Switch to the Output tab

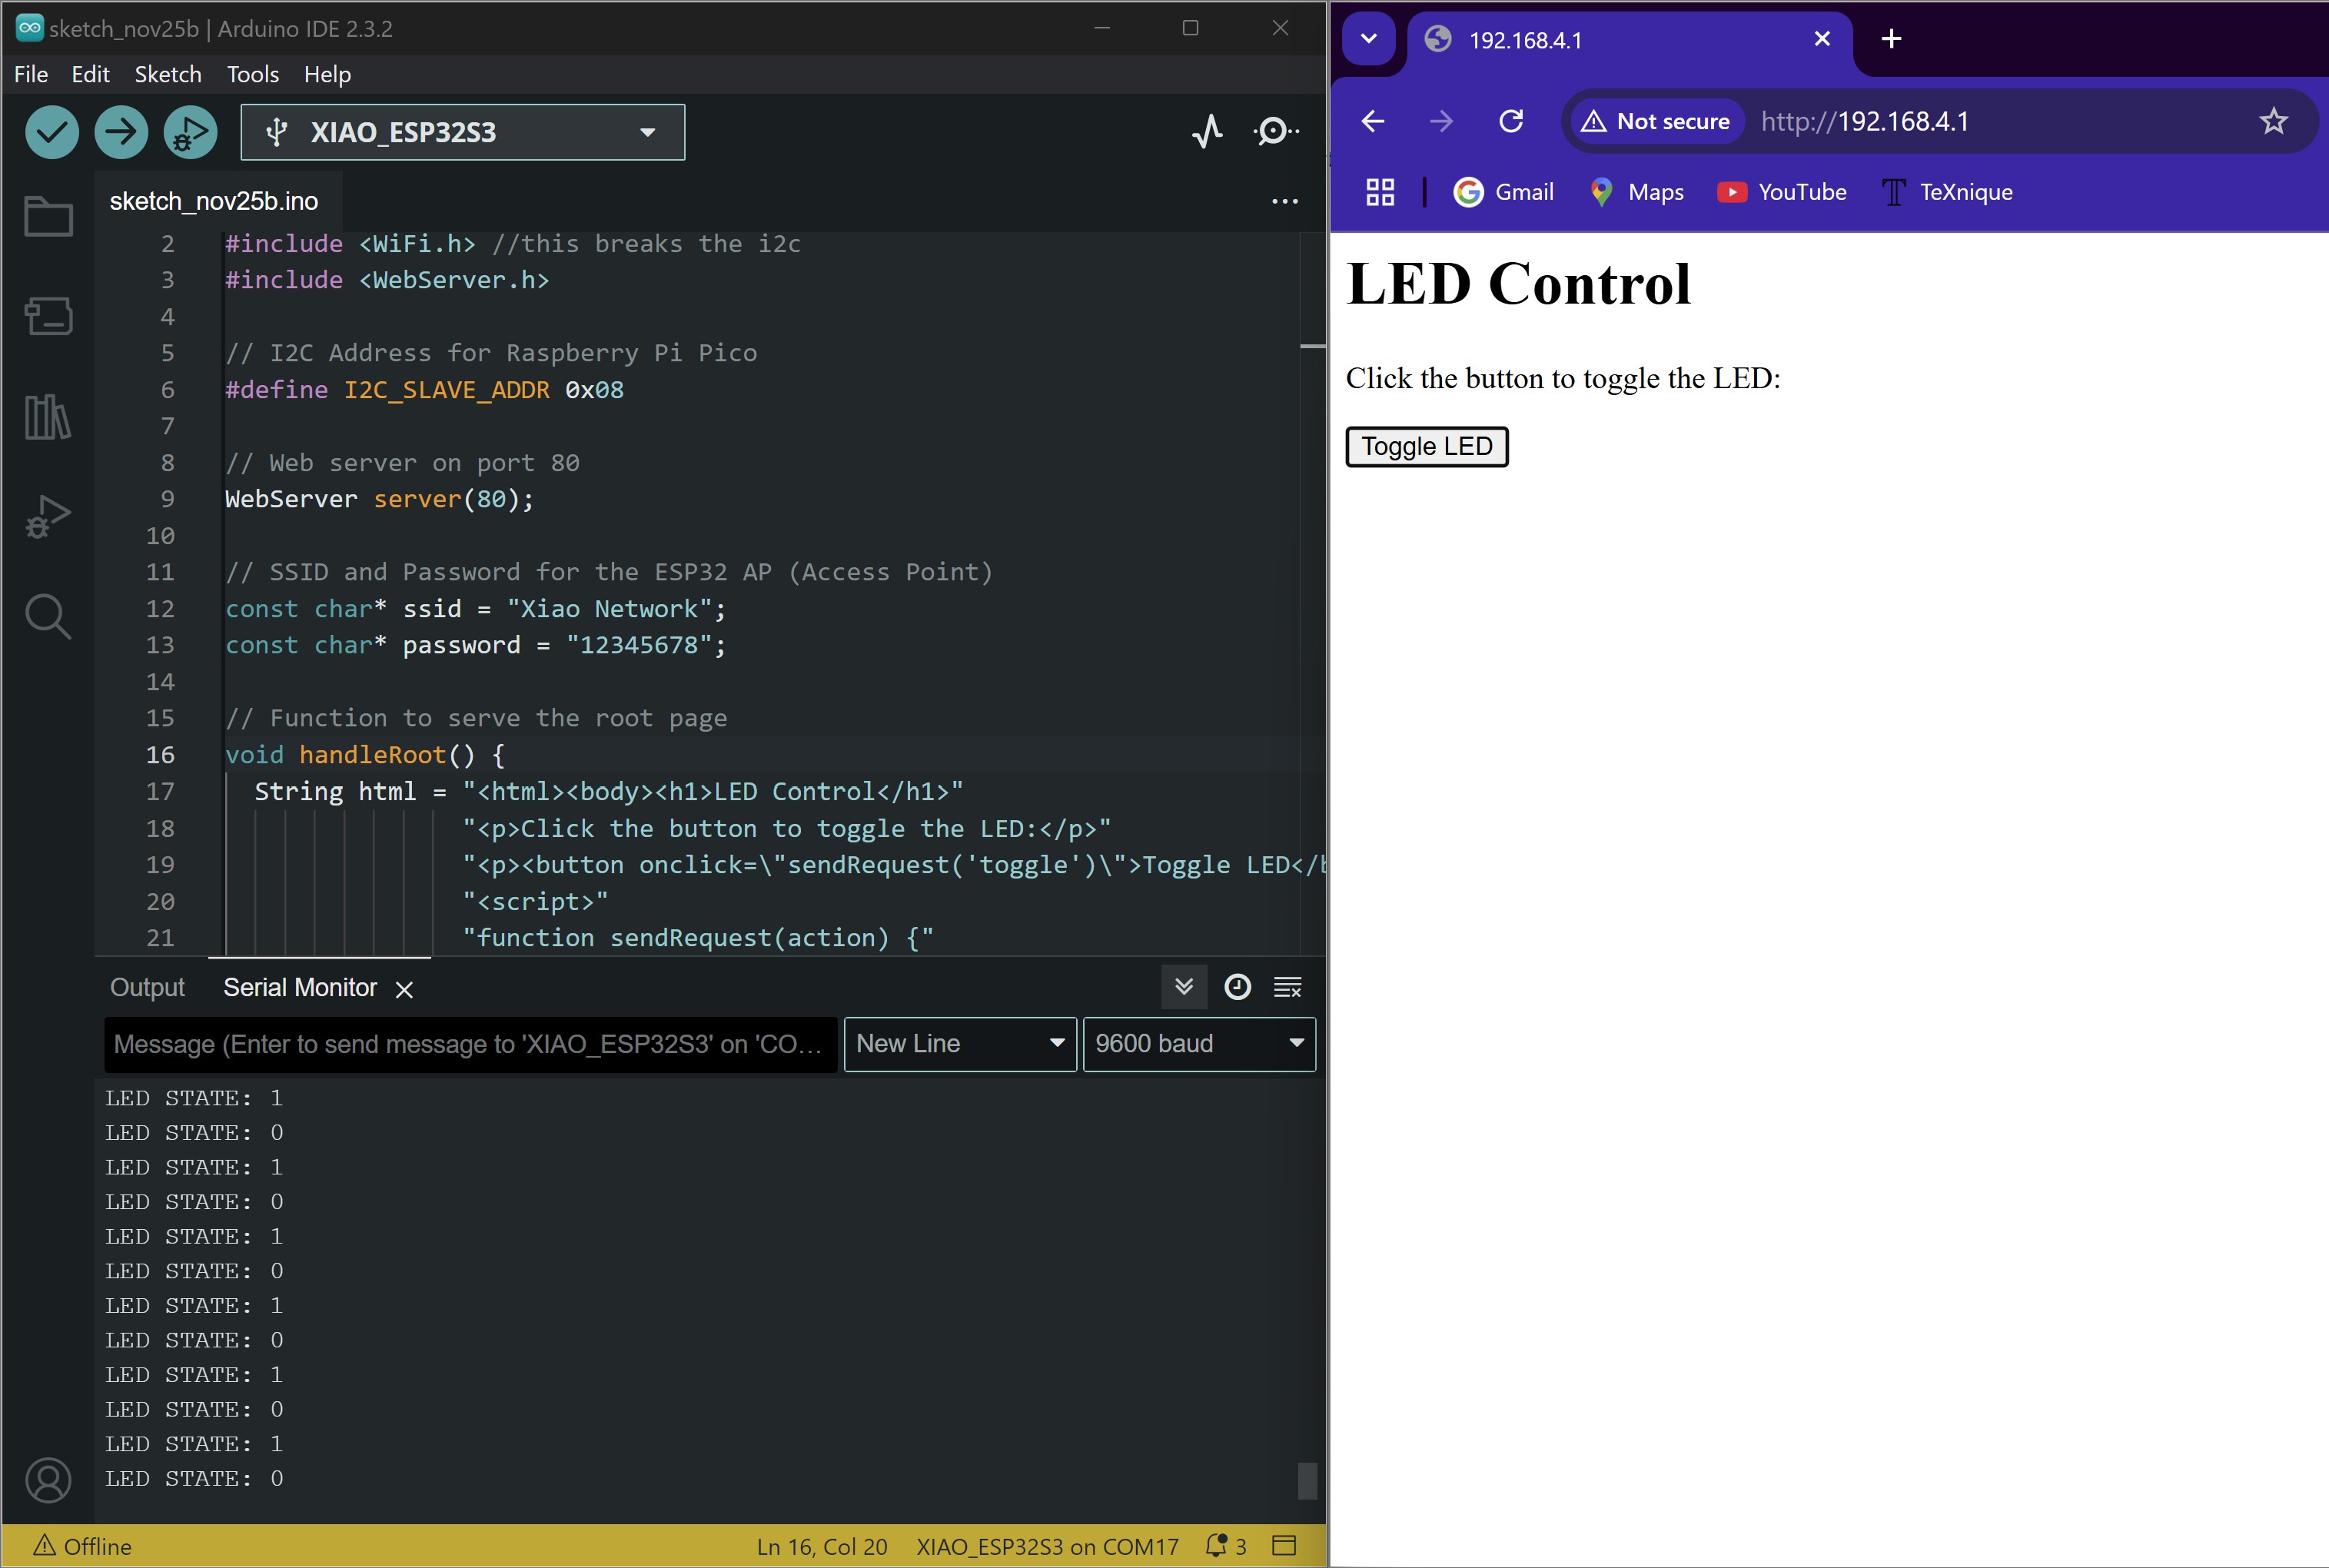[147, 987]
